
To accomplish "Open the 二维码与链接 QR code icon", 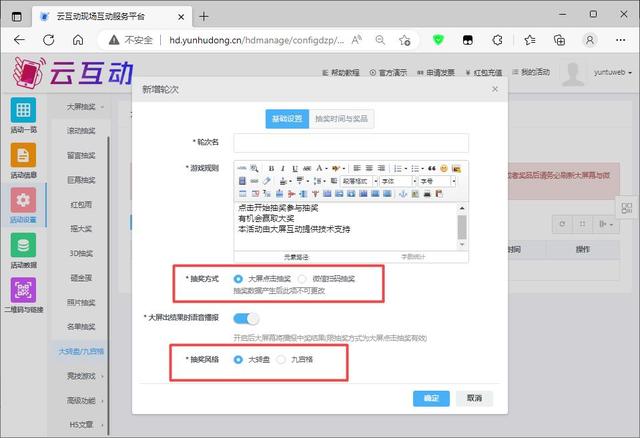I will click(x=23, y=290).
